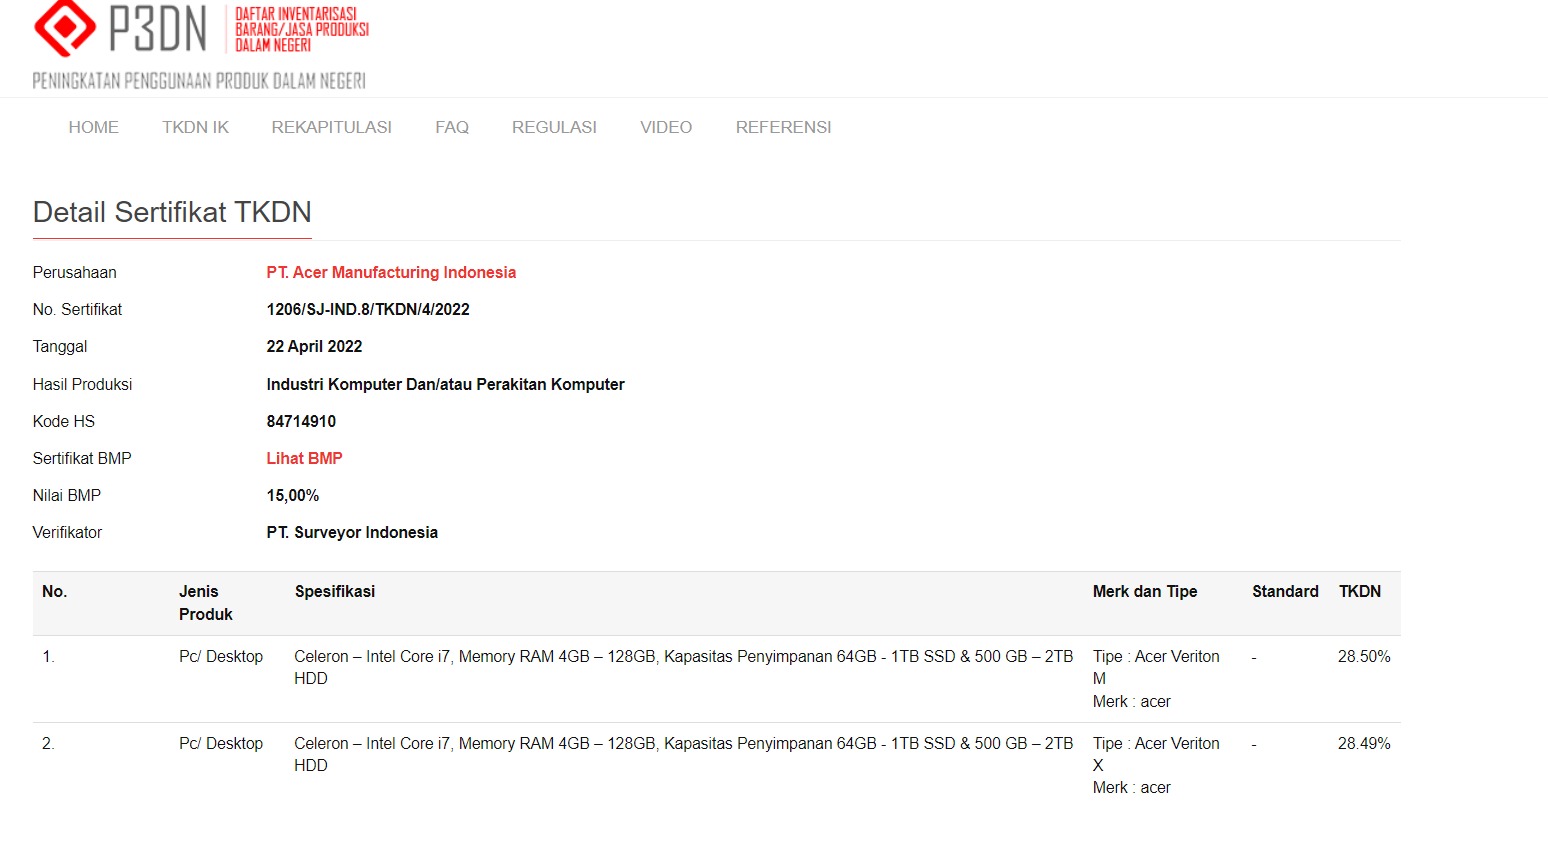Click the date 22 April 2022
This screenshot has width=1548, height=851.
click(314, 346)
